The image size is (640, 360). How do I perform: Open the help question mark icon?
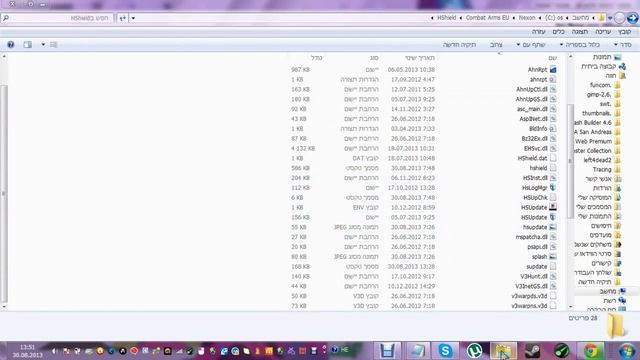(x=11, y=44)
